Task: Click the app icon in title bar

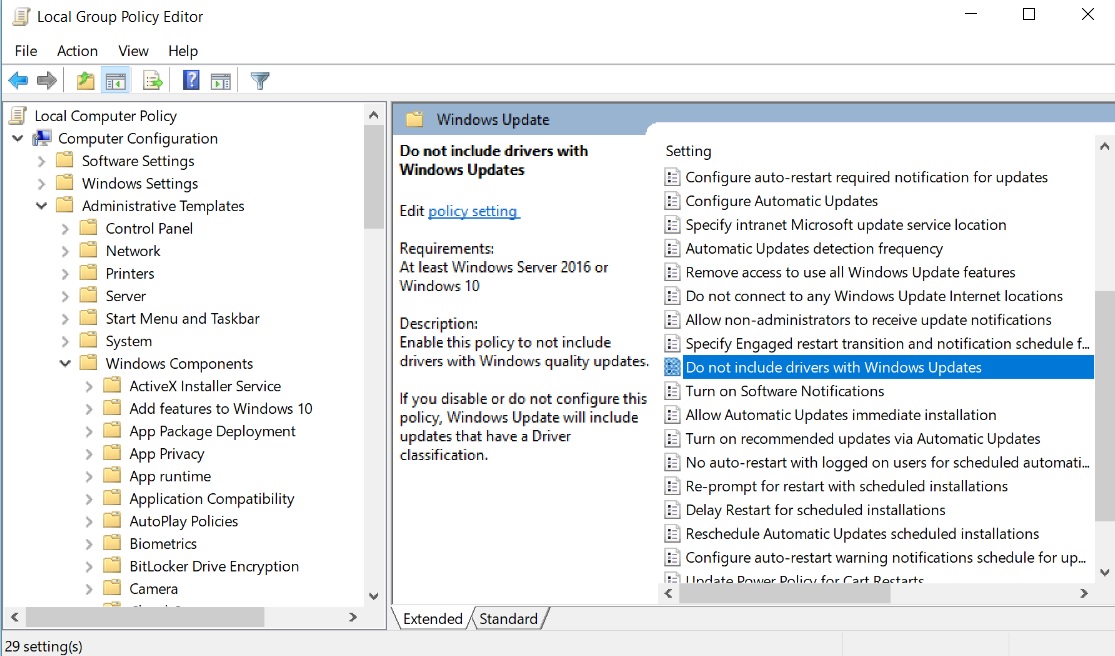Action: click(21, 16)
